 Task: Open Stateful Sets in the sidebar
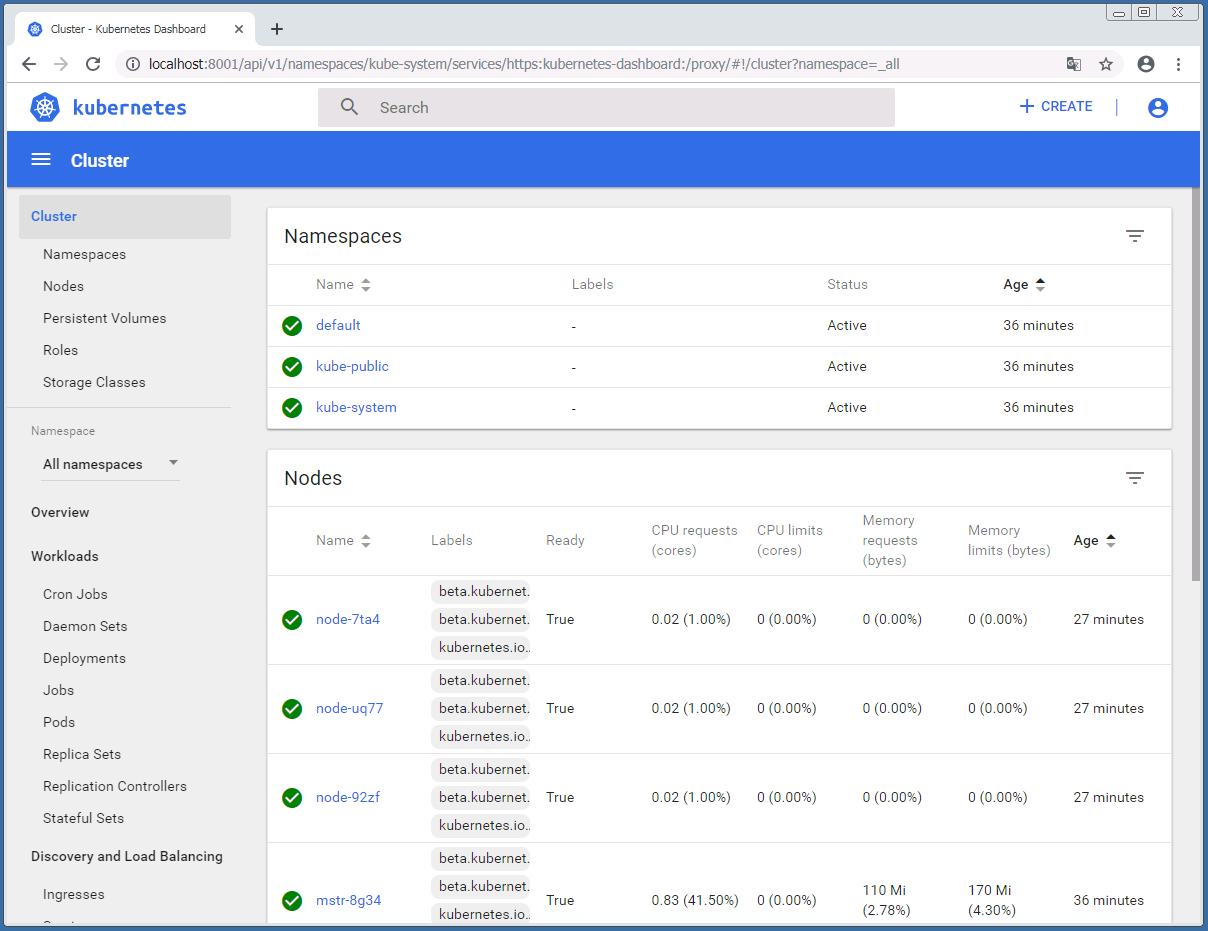(84, 819)
